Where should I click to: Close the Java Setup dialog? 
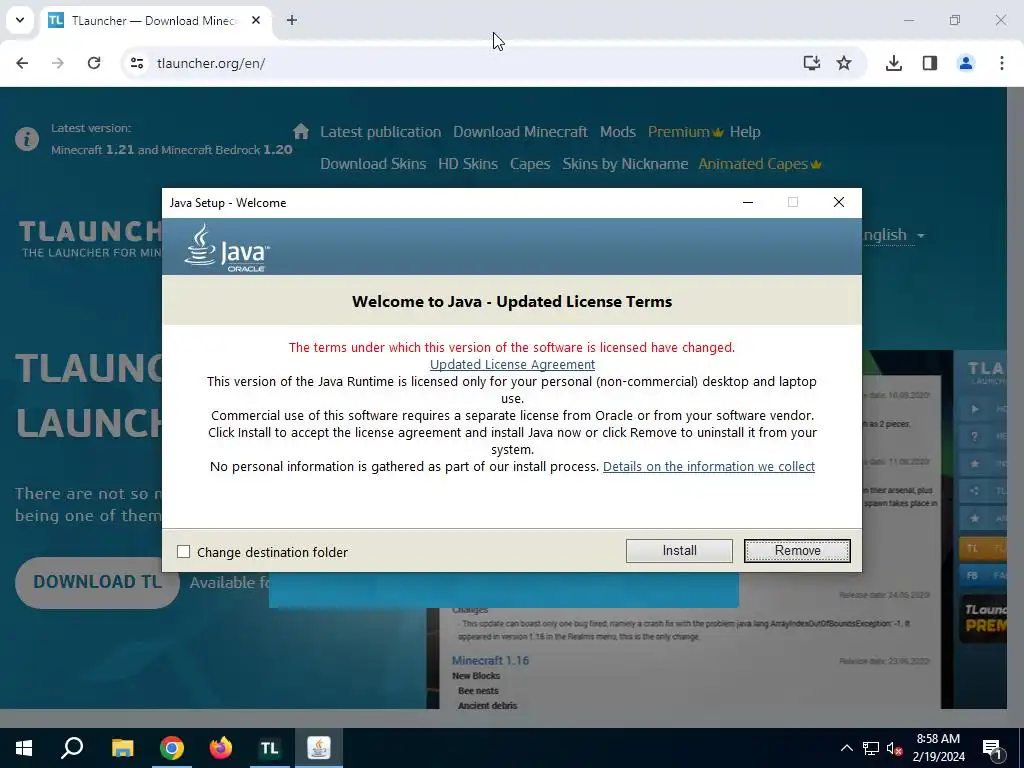tap(839, 202)
